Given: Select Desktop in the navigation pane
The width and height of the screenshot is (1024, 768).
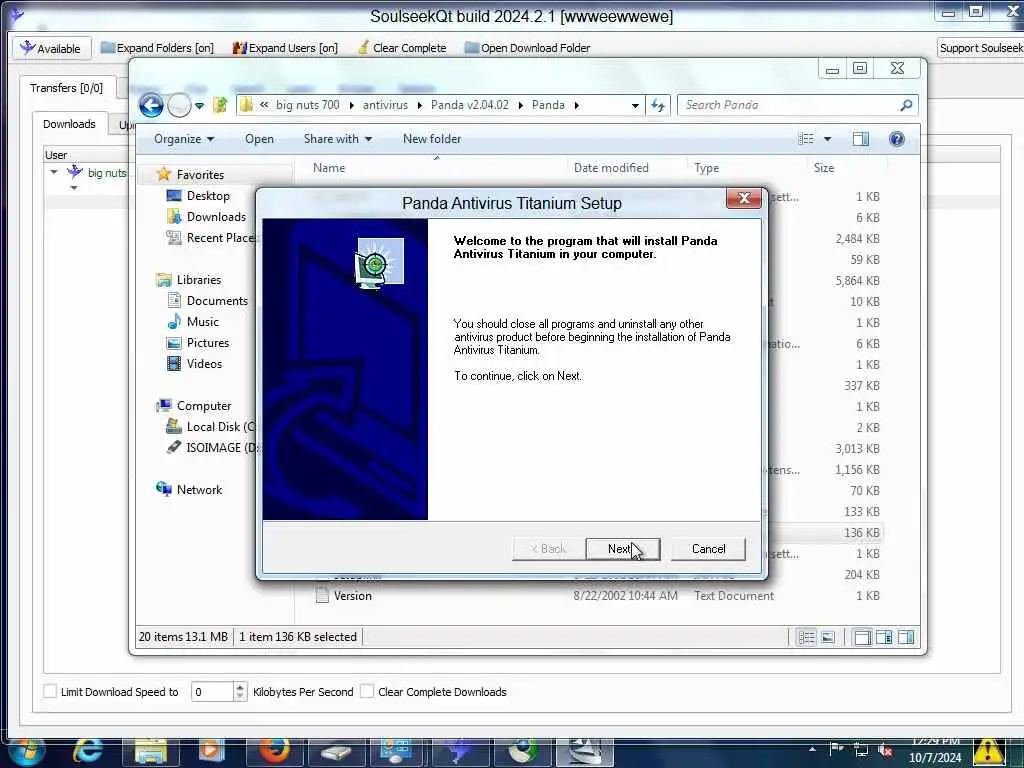Looking at the screenshot, I should point(208,195).
